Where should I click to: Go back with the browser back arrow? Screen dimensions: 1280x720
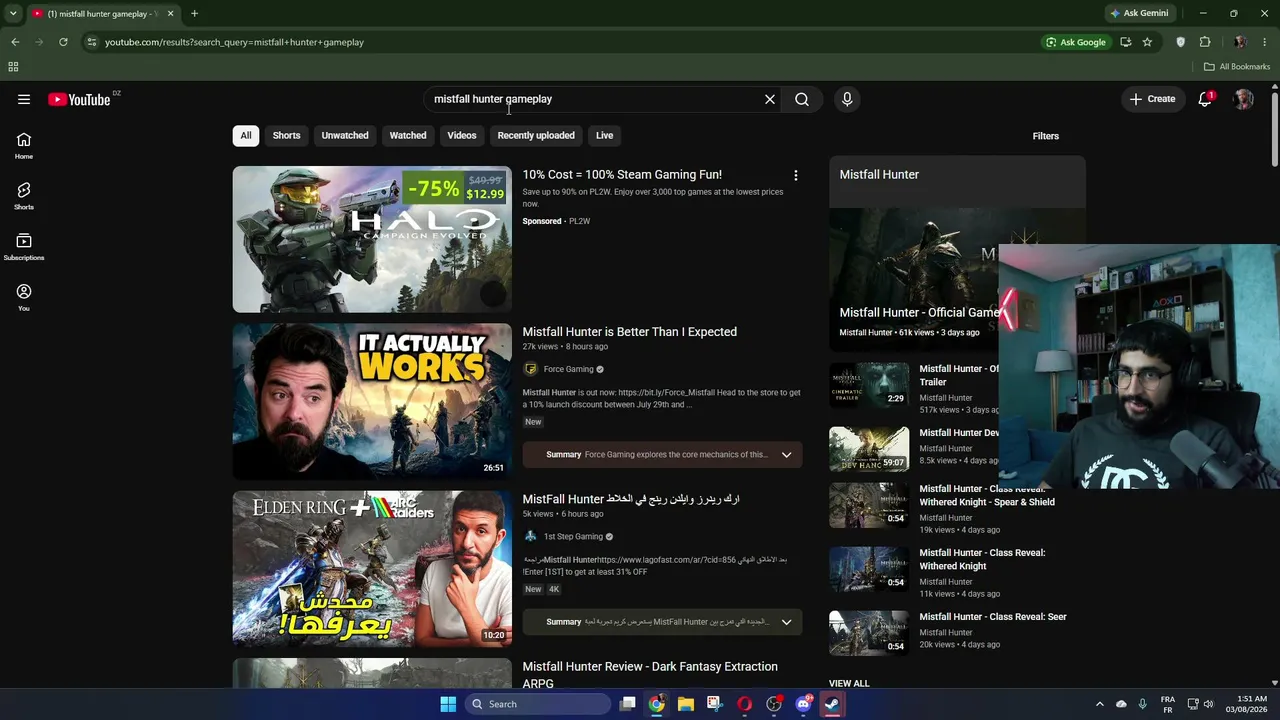[15, 42]
